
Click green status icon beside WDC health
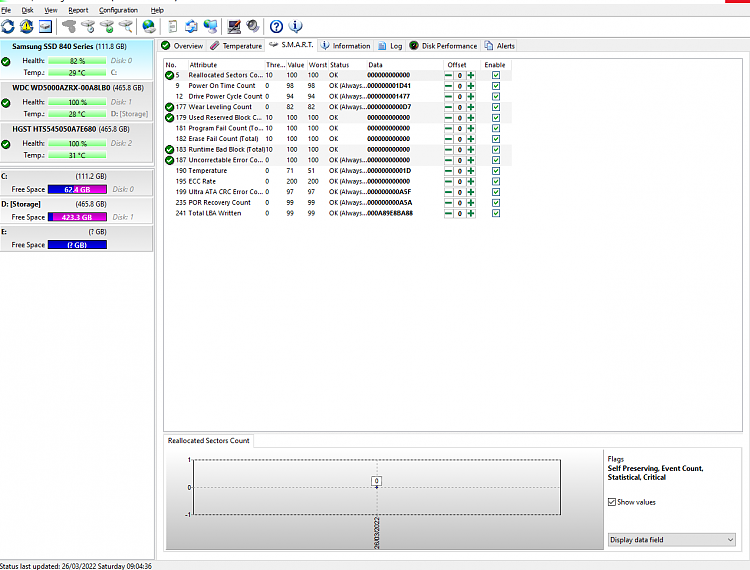(6, 103)
